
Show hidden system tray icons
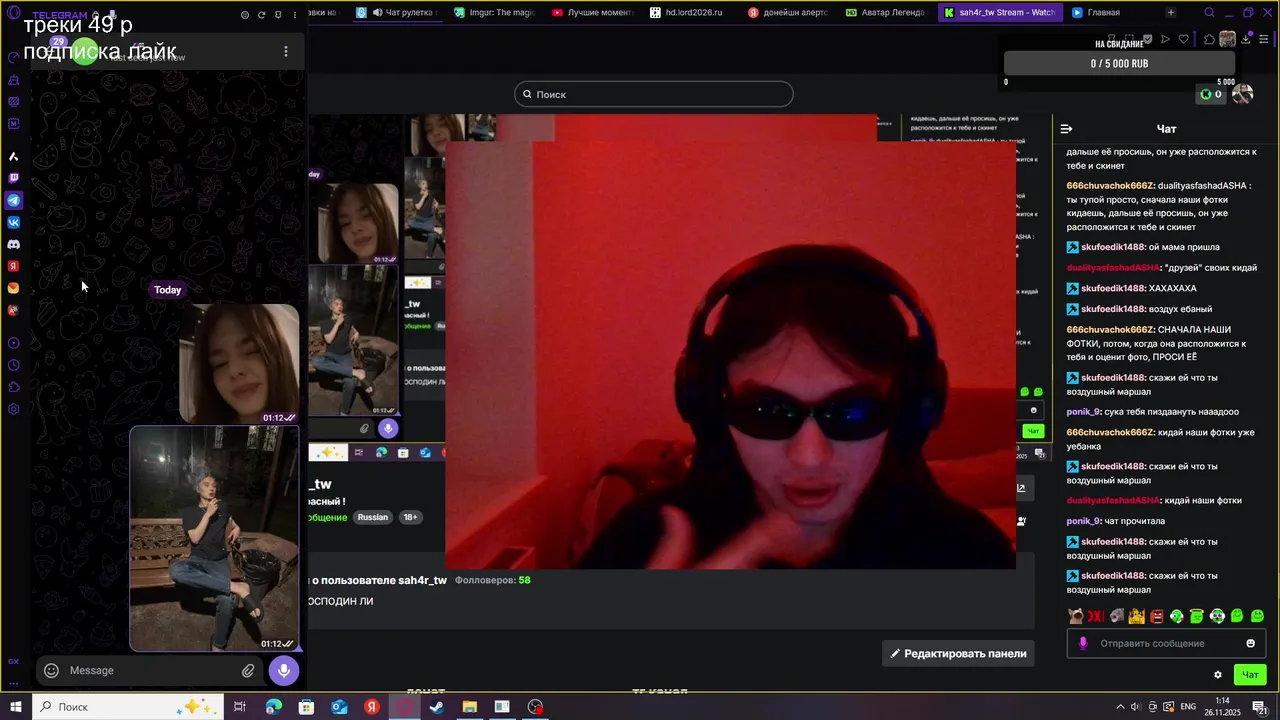(x=1120, y=707)
